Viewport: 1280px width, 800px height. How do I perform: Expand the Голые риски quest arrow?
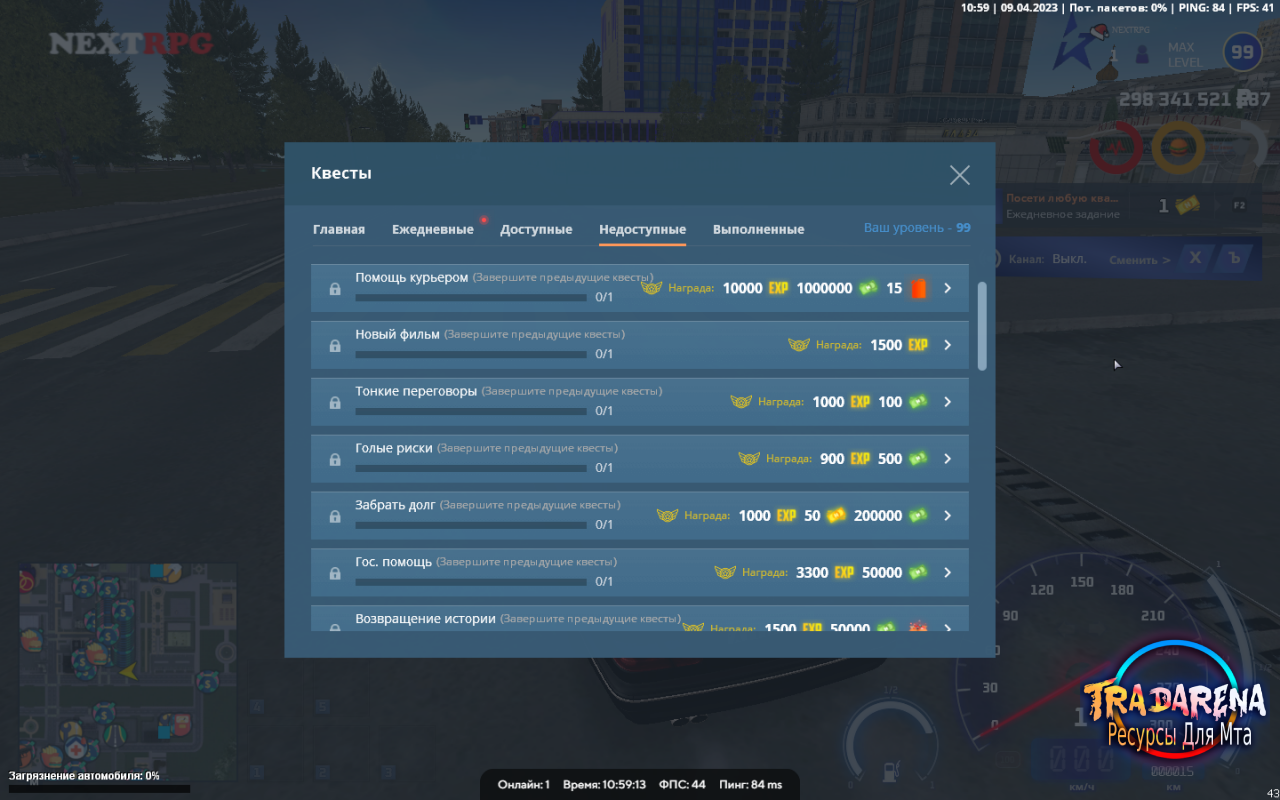pyautogui.click(x=947, y=459)
